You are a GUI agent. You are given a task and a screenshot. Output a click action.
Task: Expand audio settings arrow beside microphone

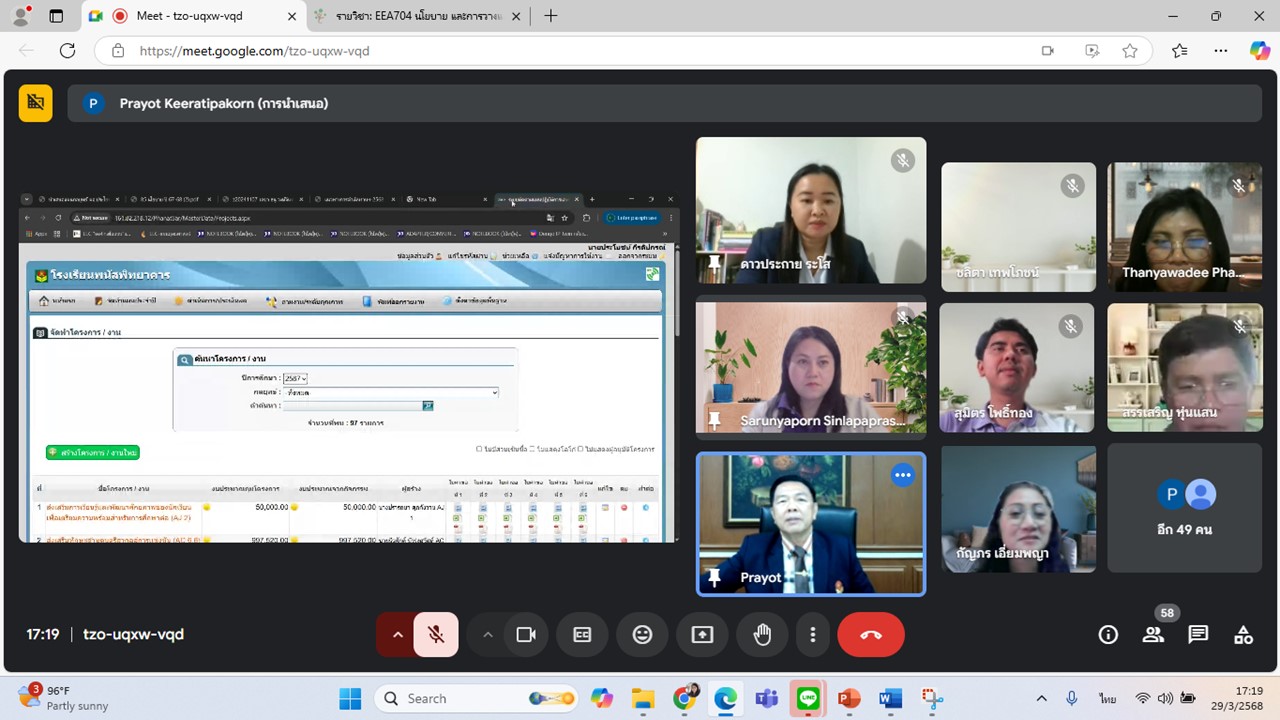click(x=397, y=634)
